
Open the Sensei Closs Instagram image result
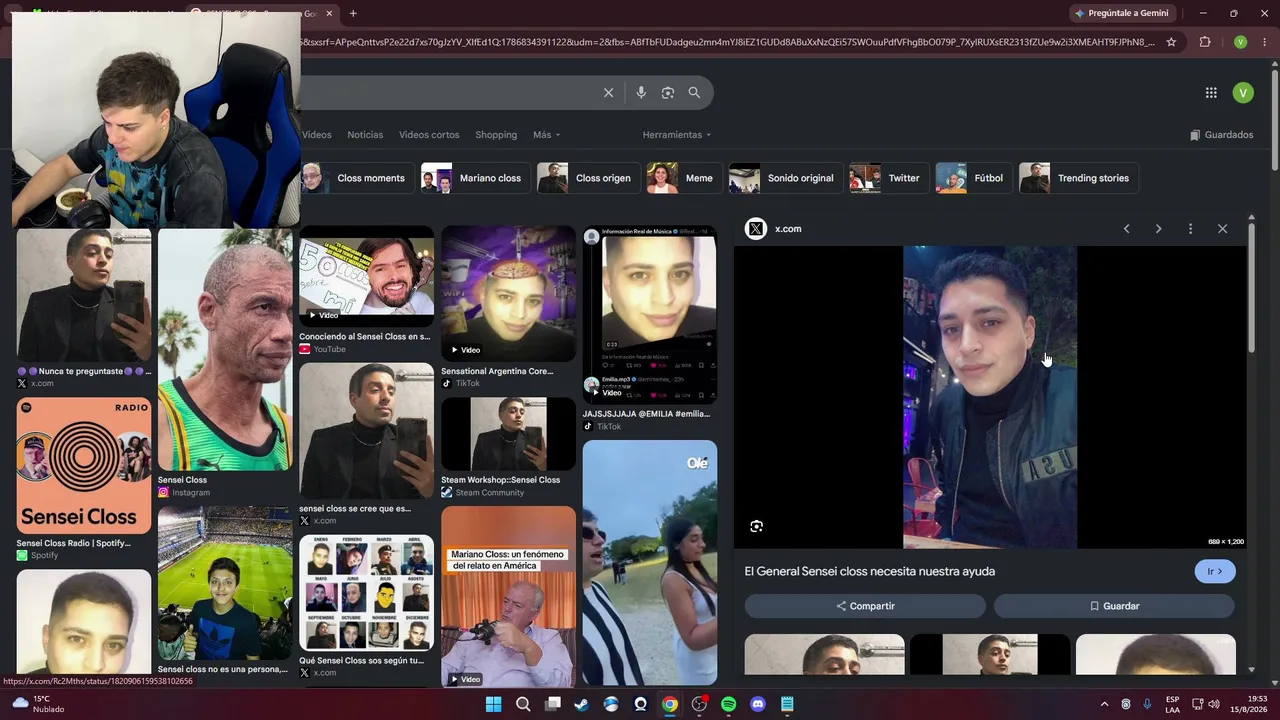click(x=225, y=349)
